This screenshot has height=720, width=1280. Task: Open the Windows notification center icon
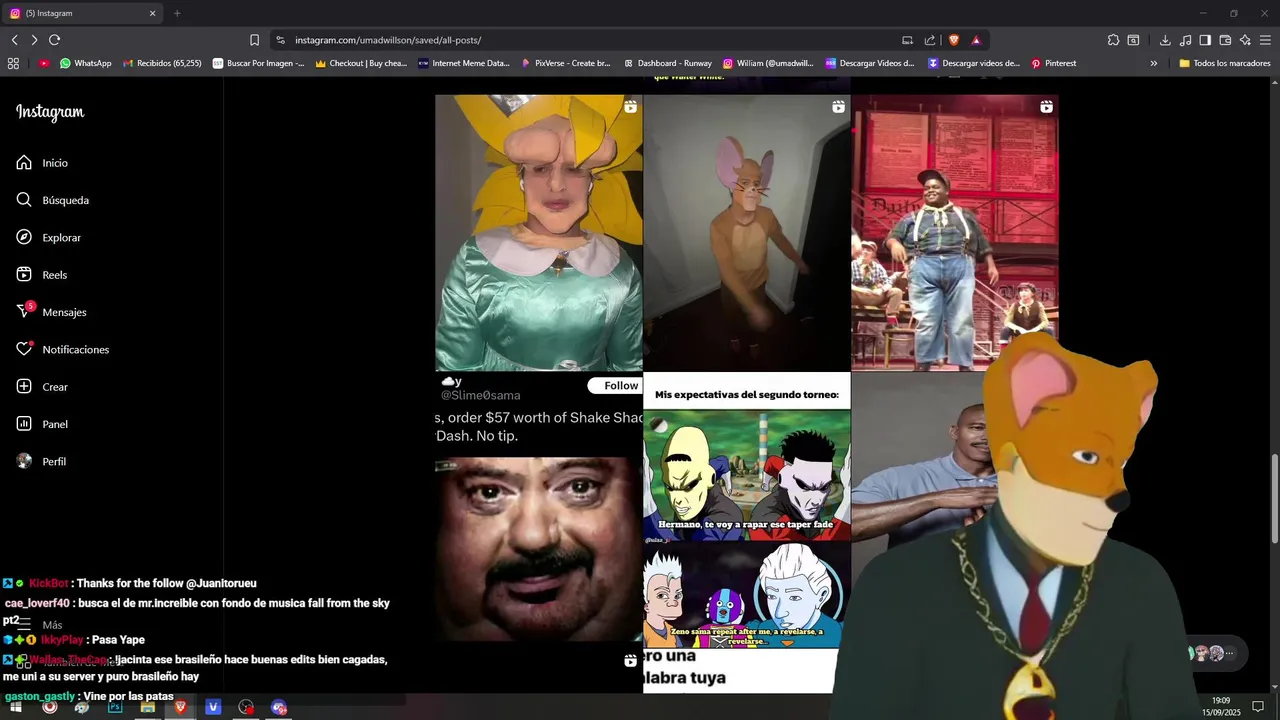pyautogui.click(x=1258, y=706)
